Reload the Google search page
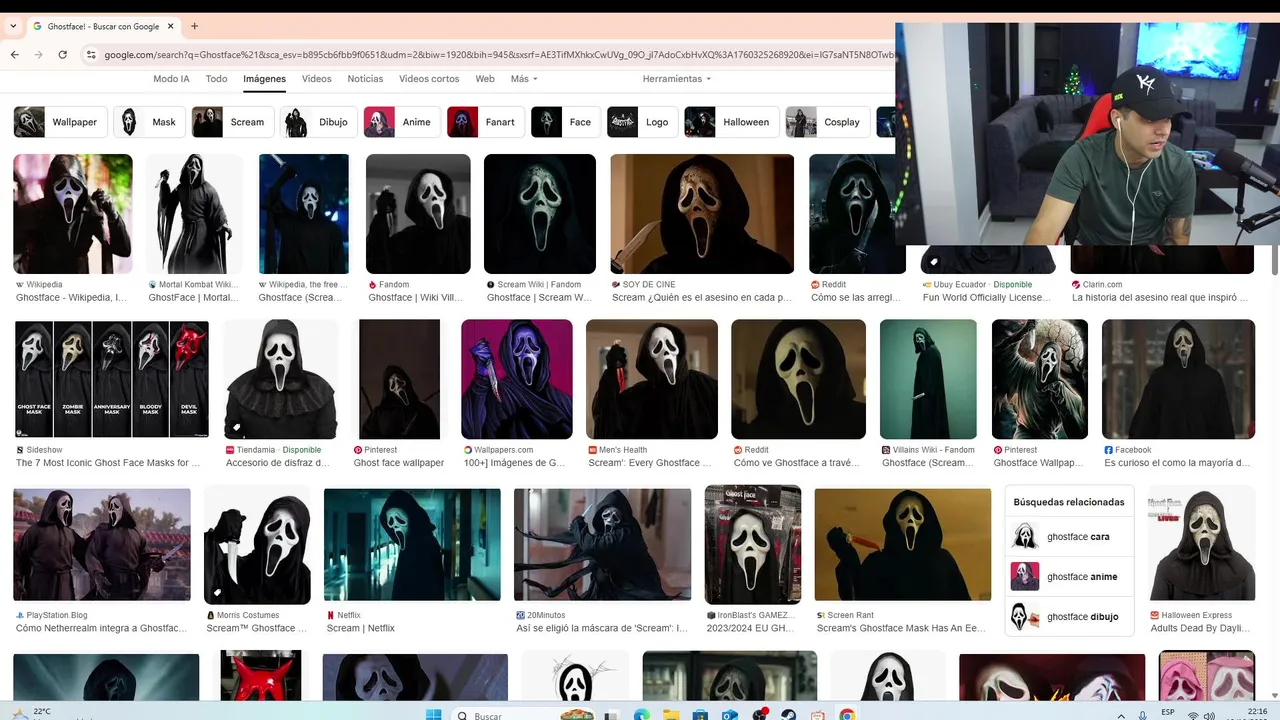 point(62,54)
